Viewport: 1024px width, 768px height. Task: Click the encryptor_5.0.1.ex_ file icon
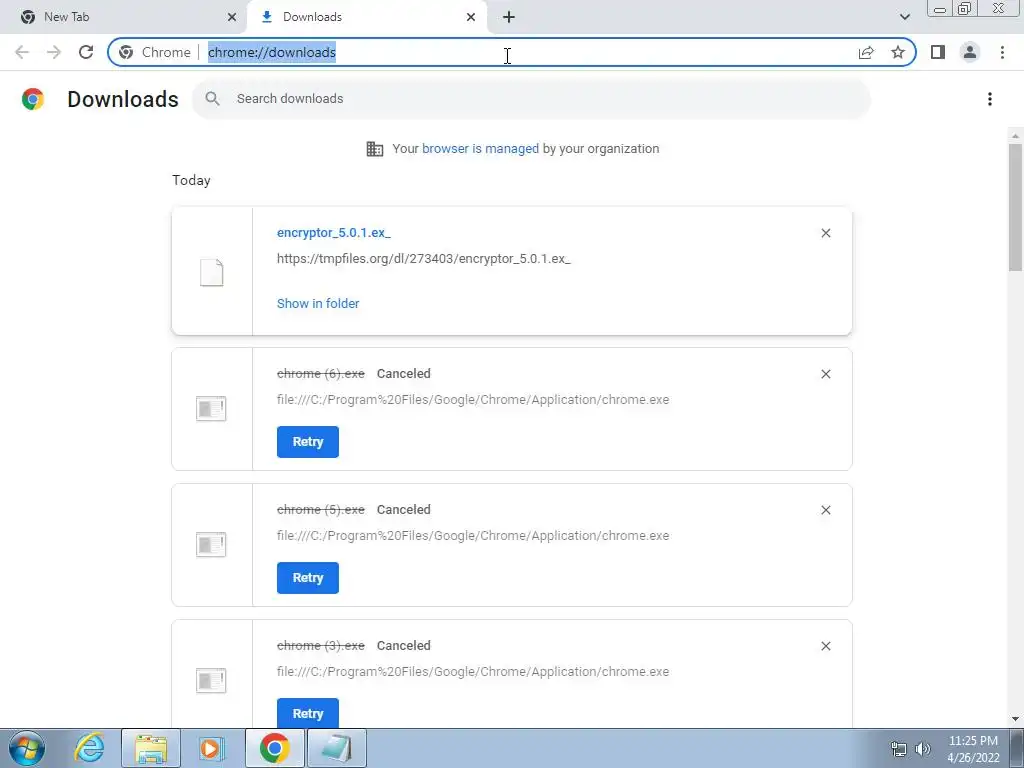tap(212, 272)
